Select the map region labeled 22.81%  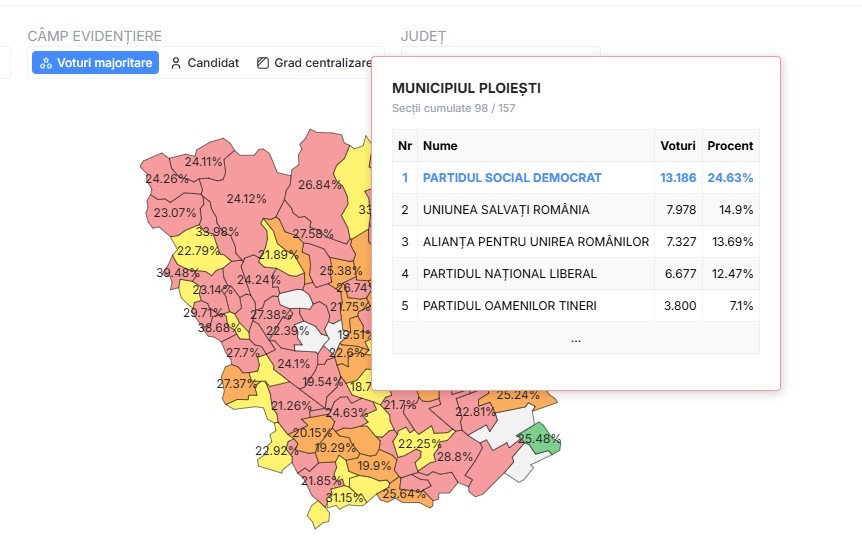click(x=474, y=411)
